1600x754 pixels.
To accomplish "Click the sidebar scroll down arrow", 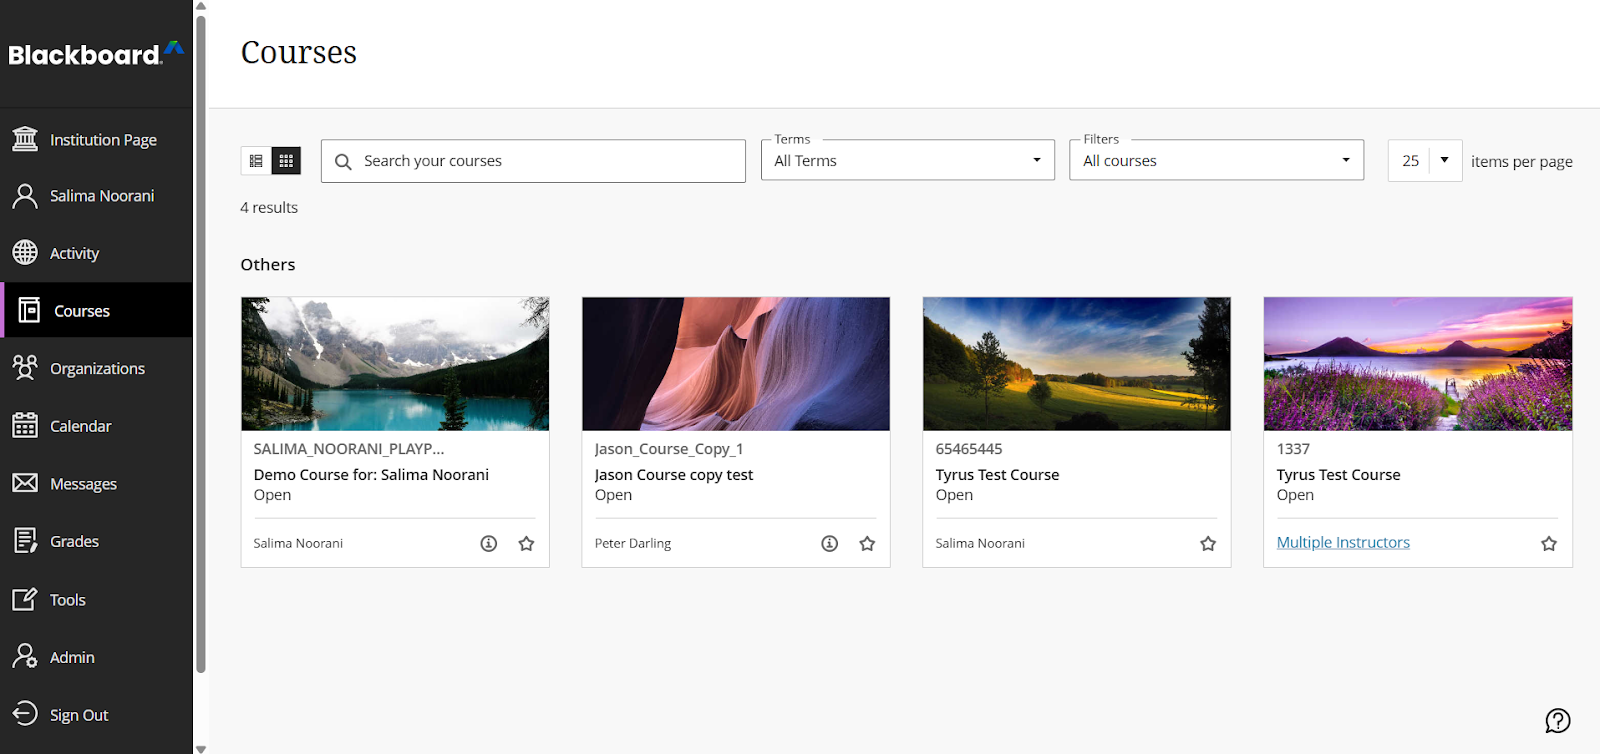I will click(200, 748).
